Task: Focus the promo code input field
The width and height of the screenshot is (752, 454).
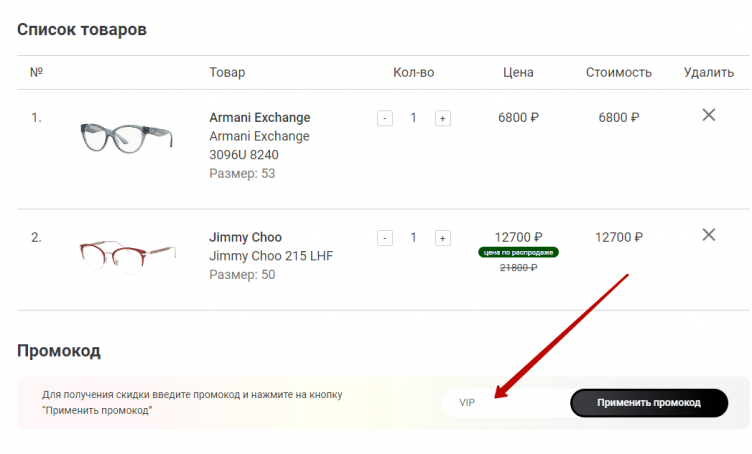Action: tap(505, 403)
